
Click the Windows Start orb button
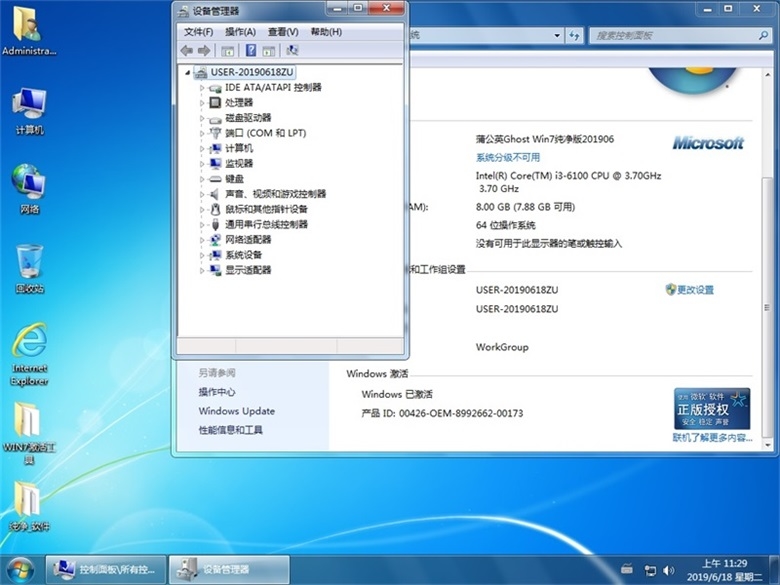[21, 569]
